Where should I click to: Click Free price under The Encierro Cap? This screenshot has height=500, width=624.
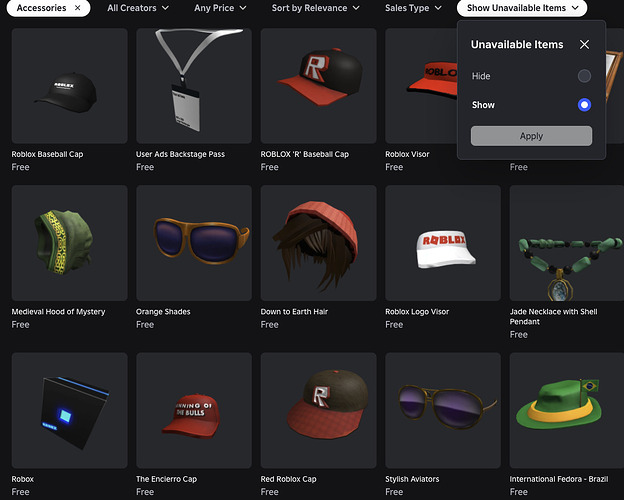(145, 492)
